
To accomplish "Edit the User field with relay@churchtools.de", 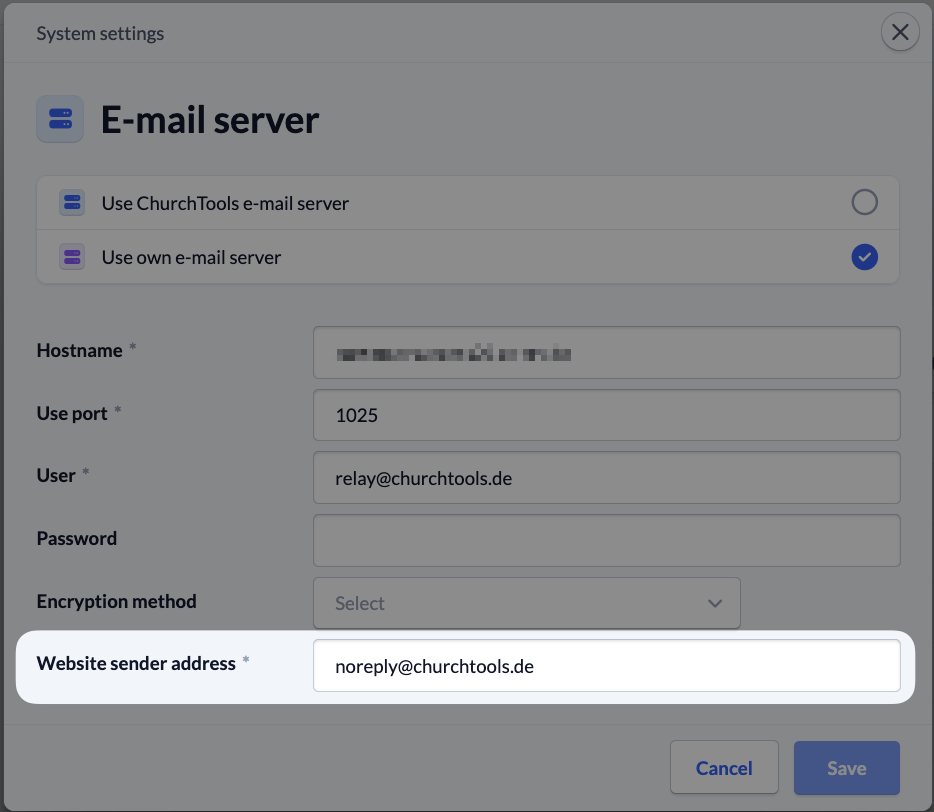I will [606, 478].
